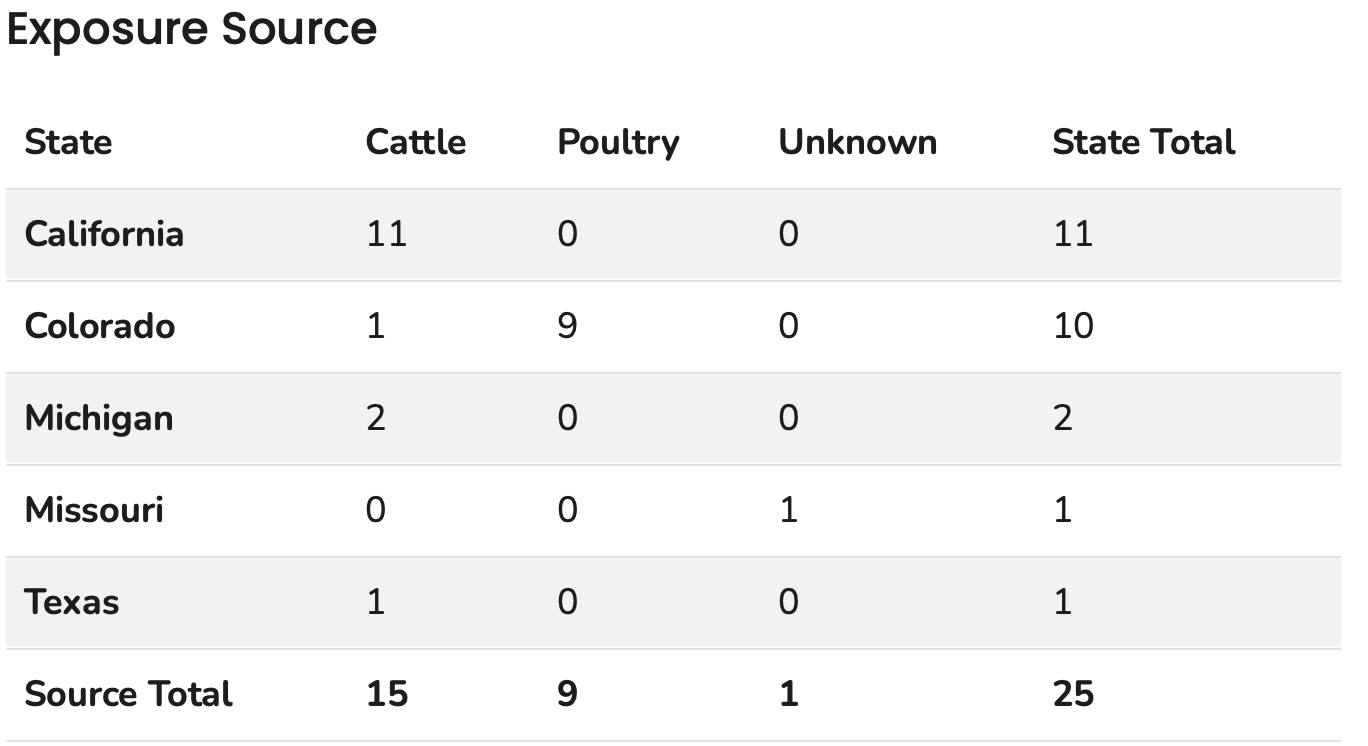Screen dimensions: 1368x746
Task: Click the Exposure Source heading
Action: (x=191, y=29)
